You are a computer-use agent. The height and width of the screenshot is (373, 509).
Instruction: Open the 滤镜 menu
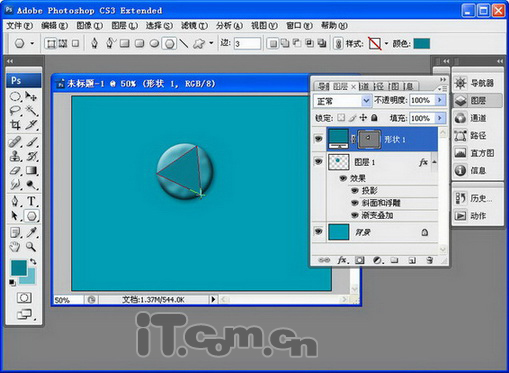194,25
